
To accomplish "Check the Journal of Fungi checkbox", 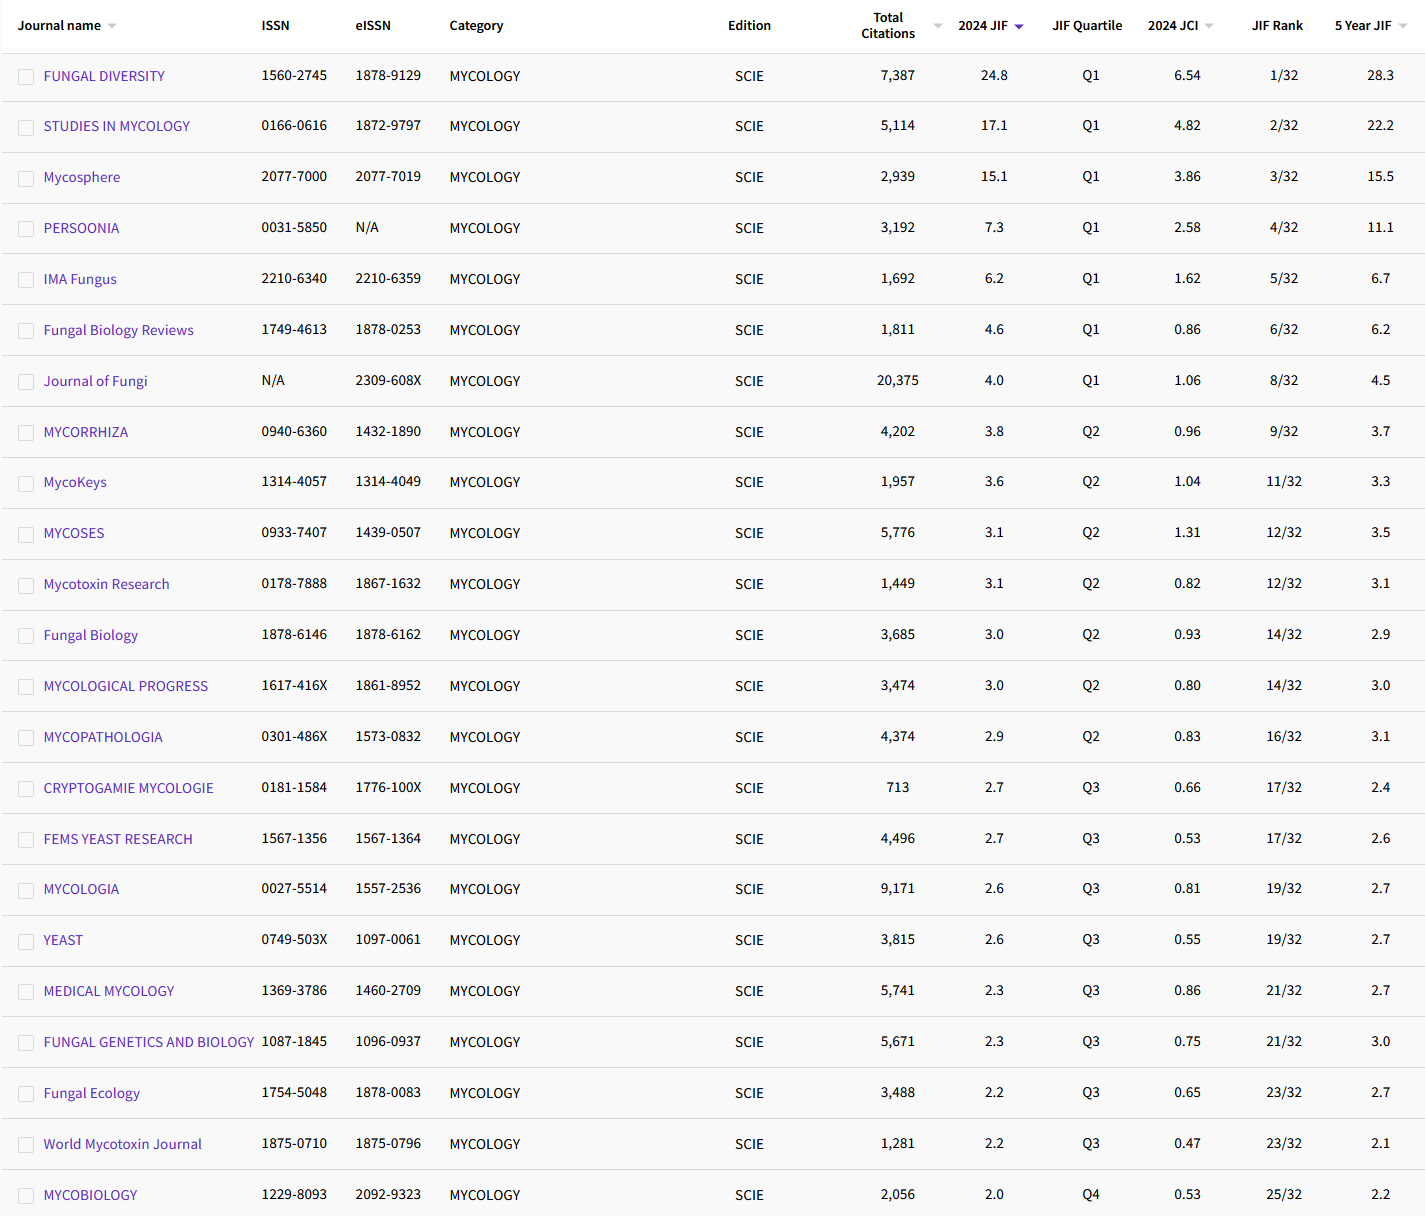I will (x=26, y=382).
